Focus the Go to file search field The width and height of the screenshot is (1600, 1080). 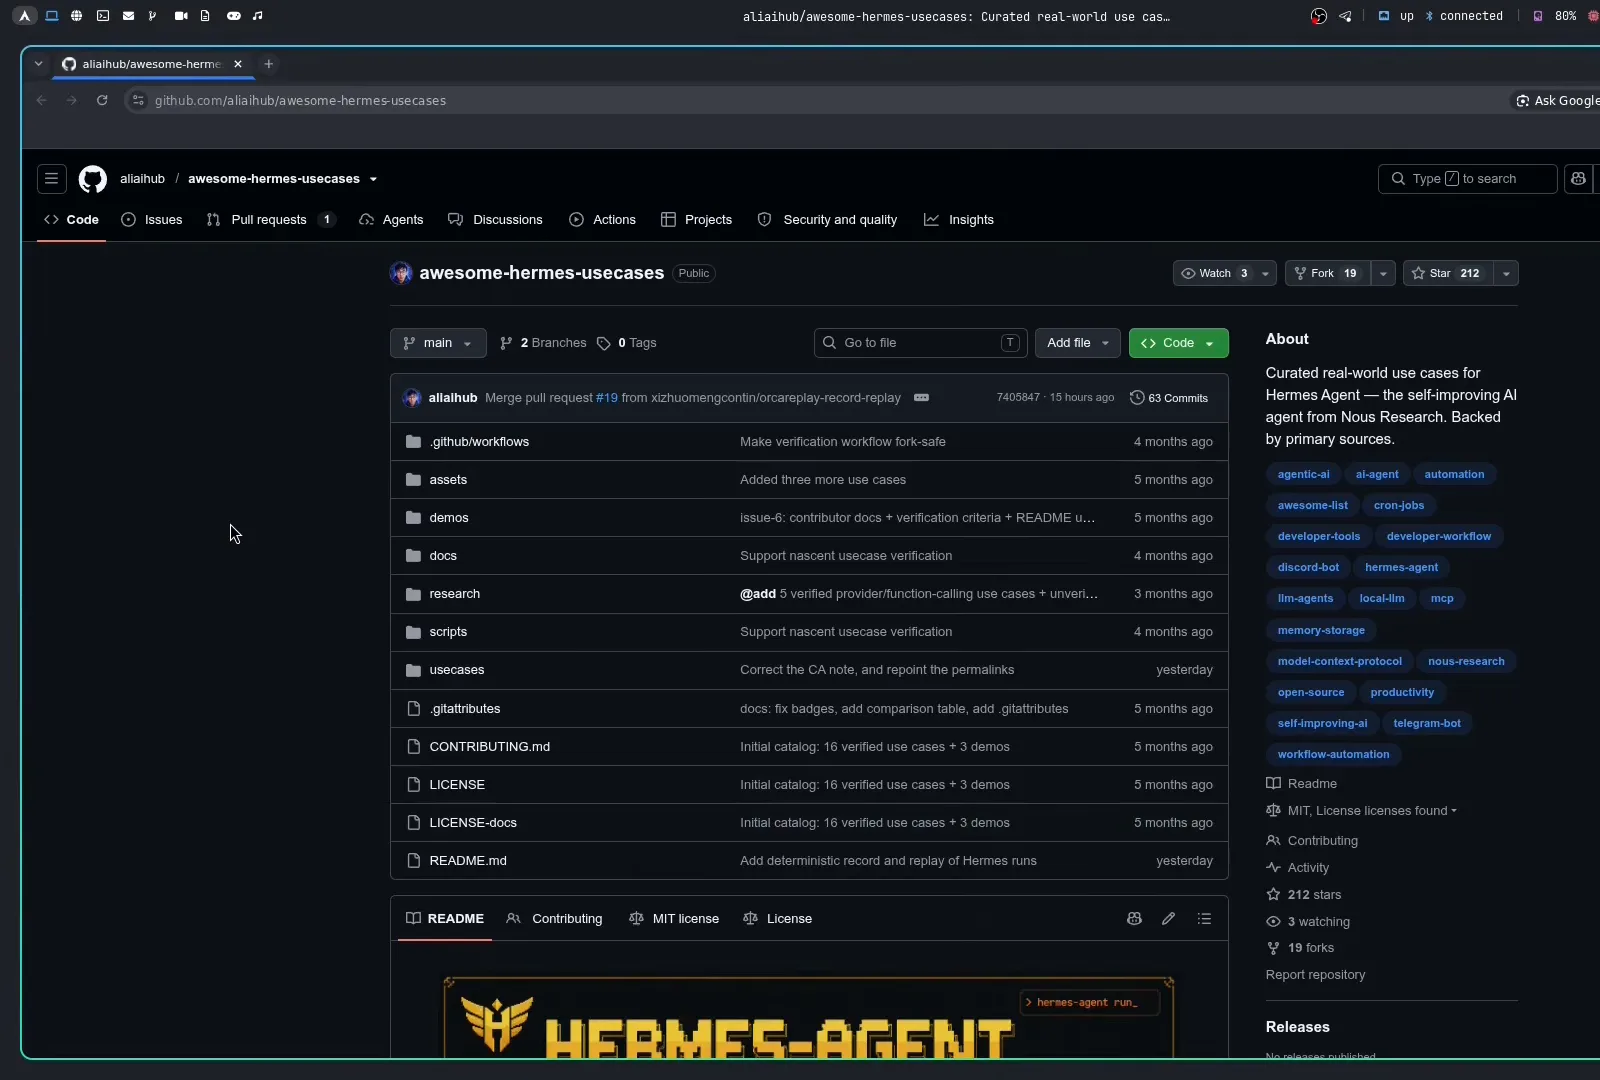920,343
